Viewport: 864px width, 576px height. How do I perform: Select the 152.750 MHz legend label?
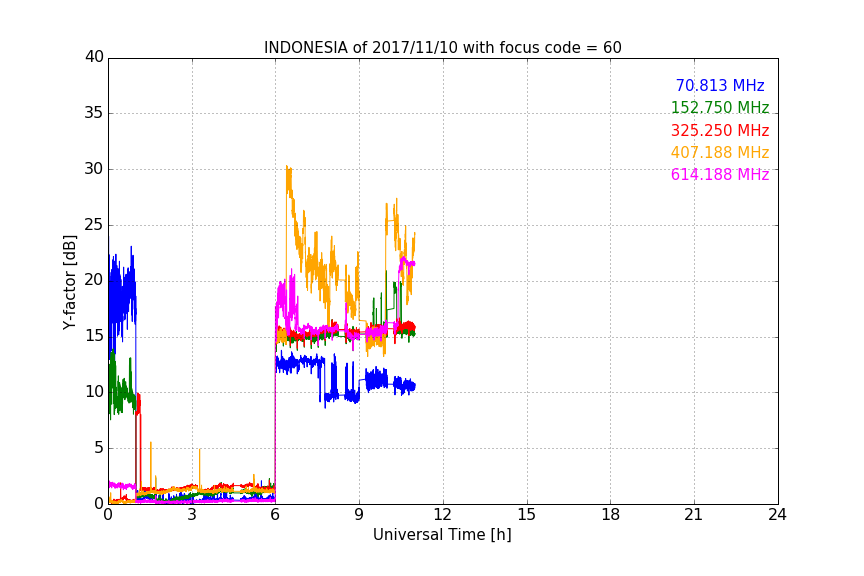[720, 108]
